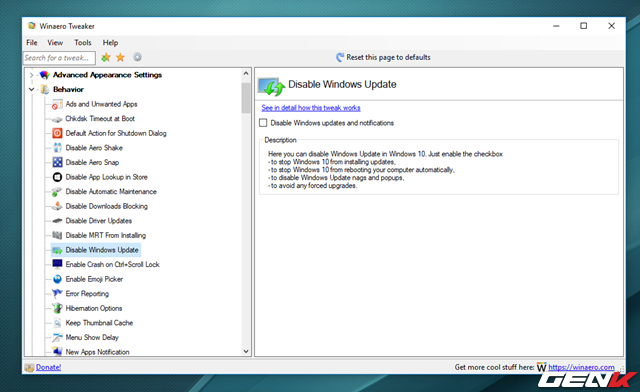Screen dimensions: 640x392
Task: Open the File menu
Action: tap(32, 42)
